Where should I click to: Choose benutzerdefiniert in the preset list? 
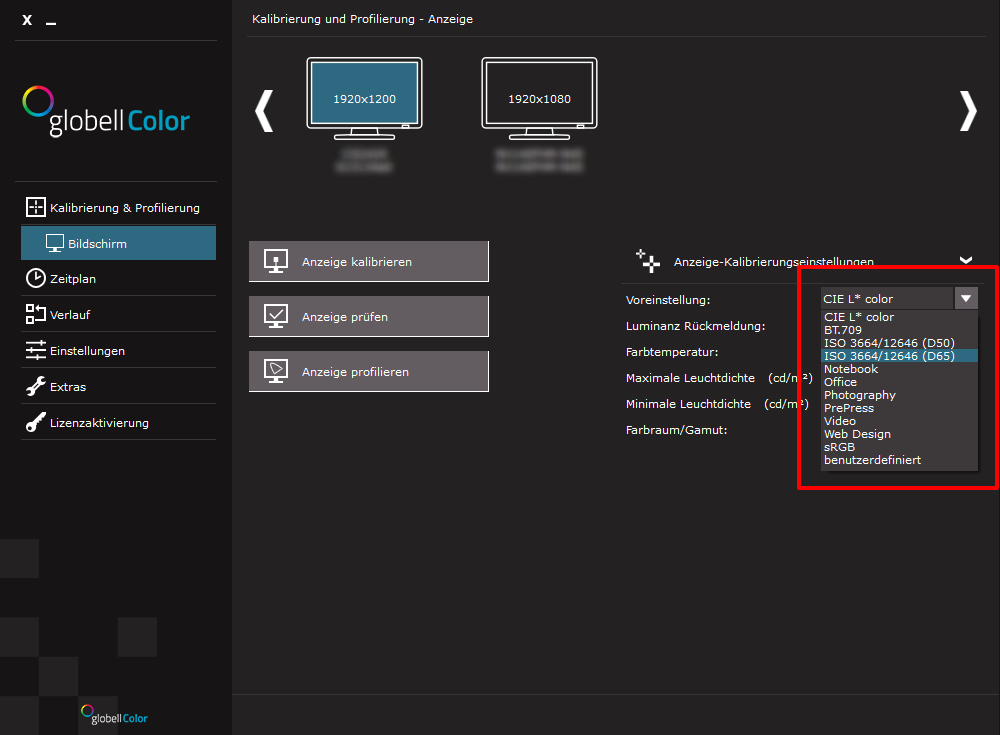[872, 460]
